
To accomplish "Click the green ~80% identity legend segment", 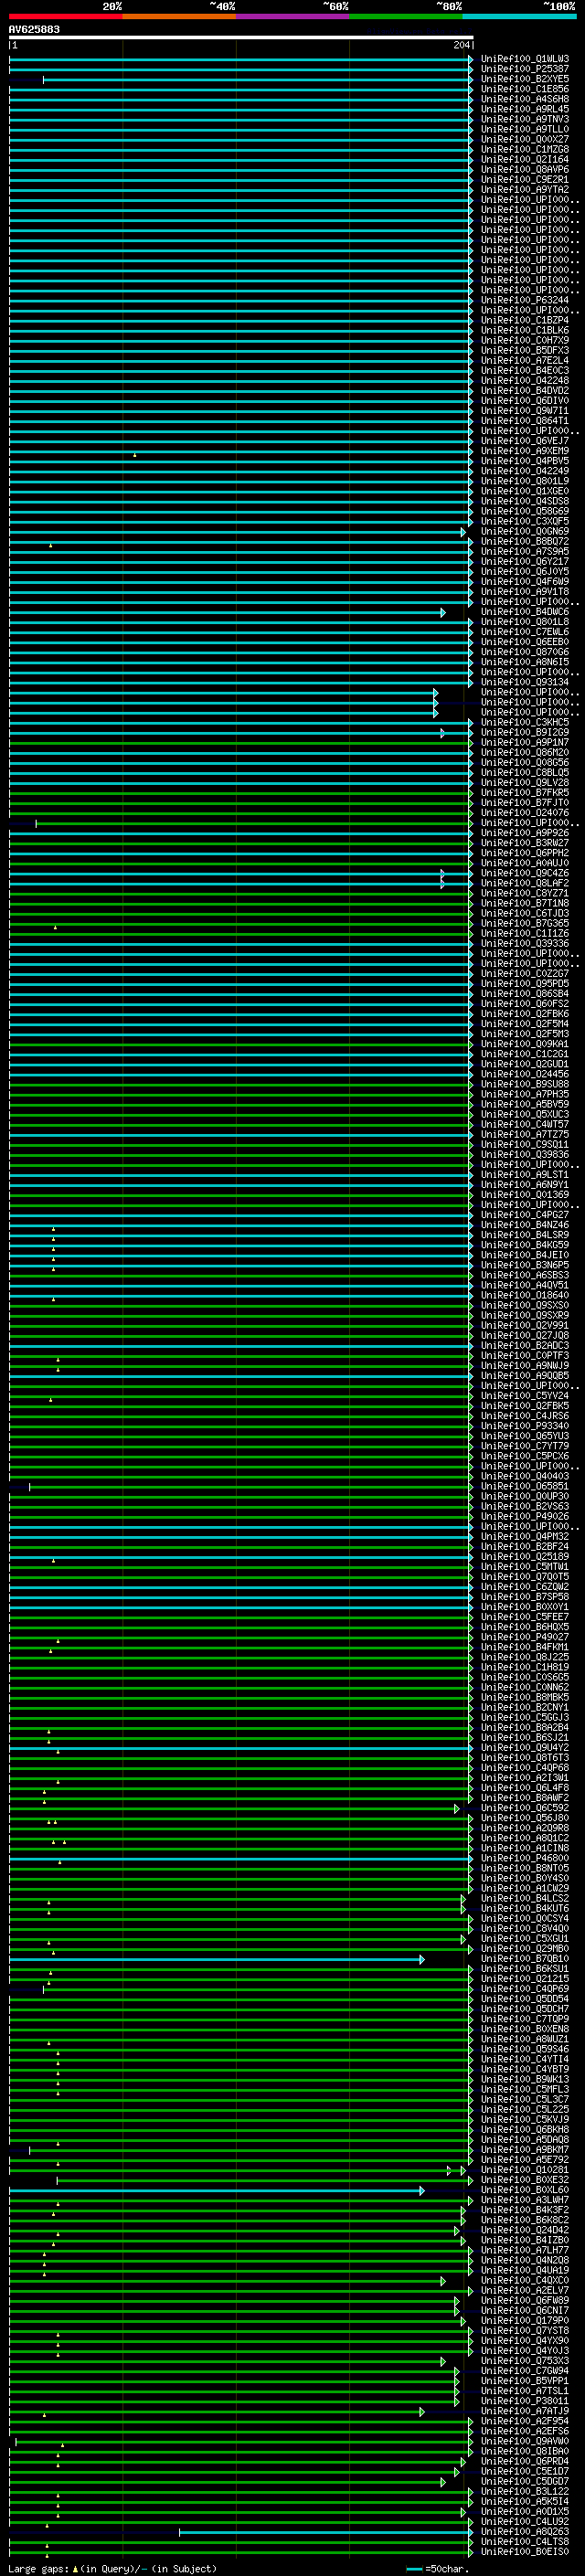I will 405,16.
